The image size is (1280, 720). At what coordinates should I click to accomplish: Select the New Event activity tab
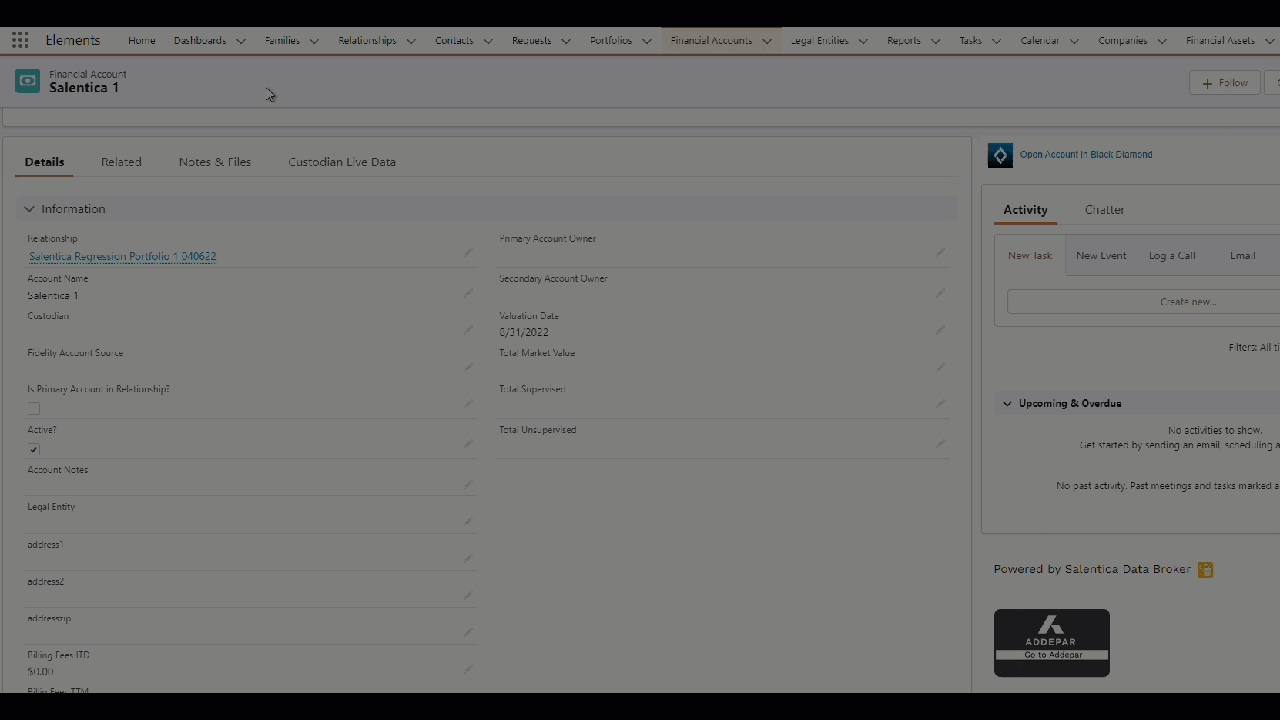(1101, 256)
